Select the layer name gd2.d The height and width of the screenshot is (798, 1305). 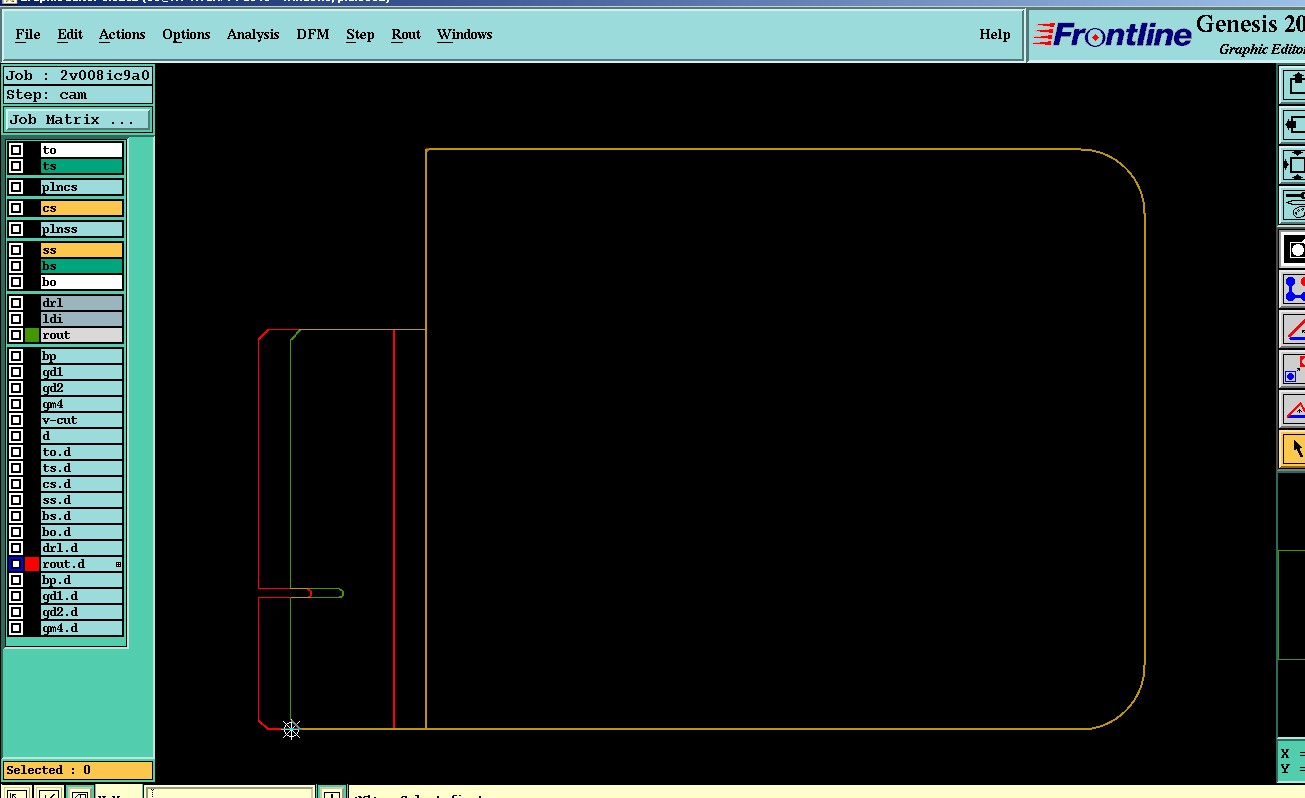click(x=82, y=612)
